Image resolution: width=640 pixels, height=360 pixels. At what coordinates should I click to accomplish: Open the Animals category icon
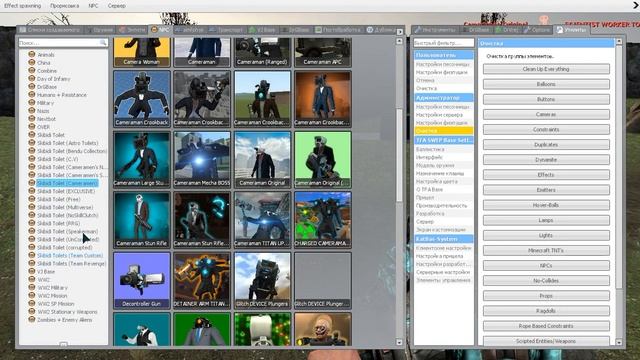pyautogui.click(x=31, y=54)
